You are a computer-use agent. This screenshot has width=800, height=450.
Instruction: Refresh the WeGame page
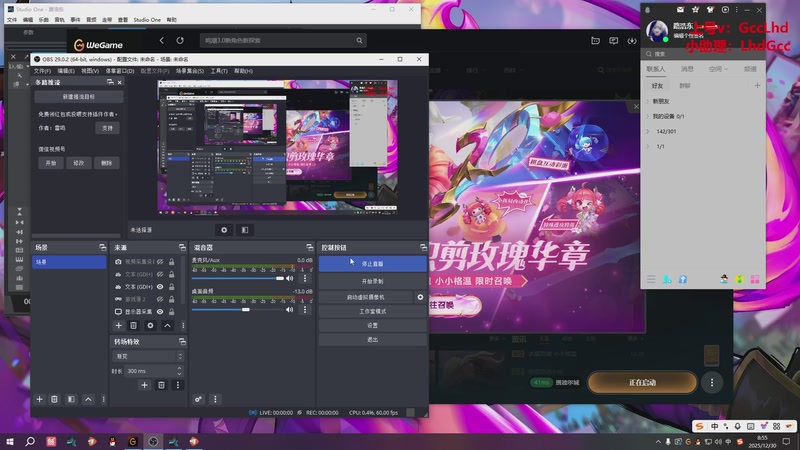tap(180, 40)
